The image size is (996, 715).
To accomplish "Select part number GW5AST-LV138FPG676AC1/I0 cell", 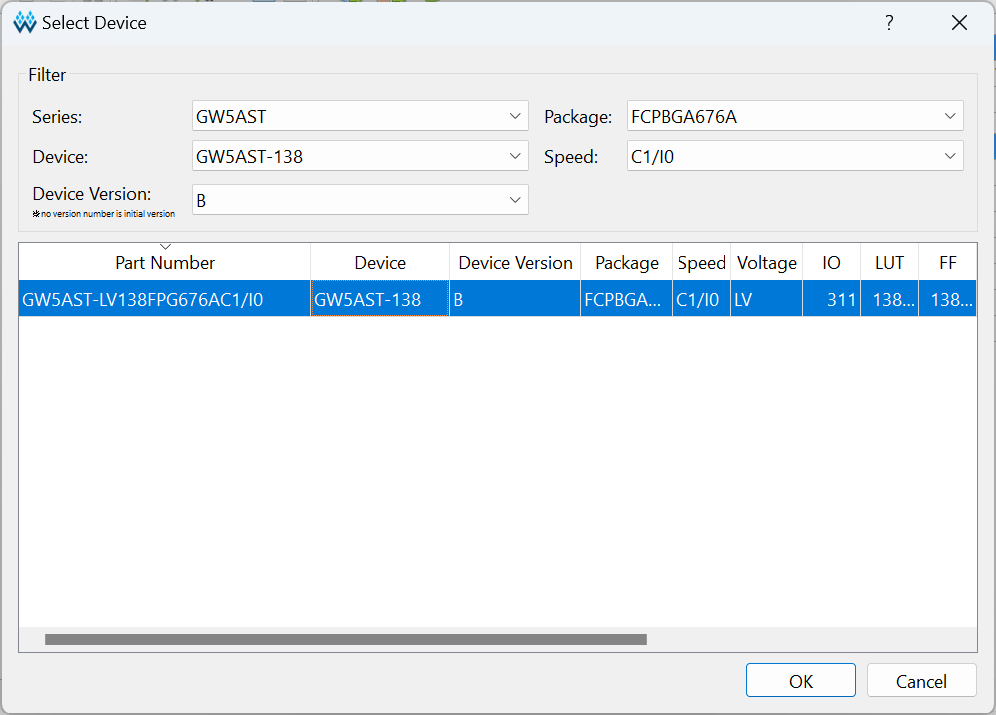I will pos(165,299).
